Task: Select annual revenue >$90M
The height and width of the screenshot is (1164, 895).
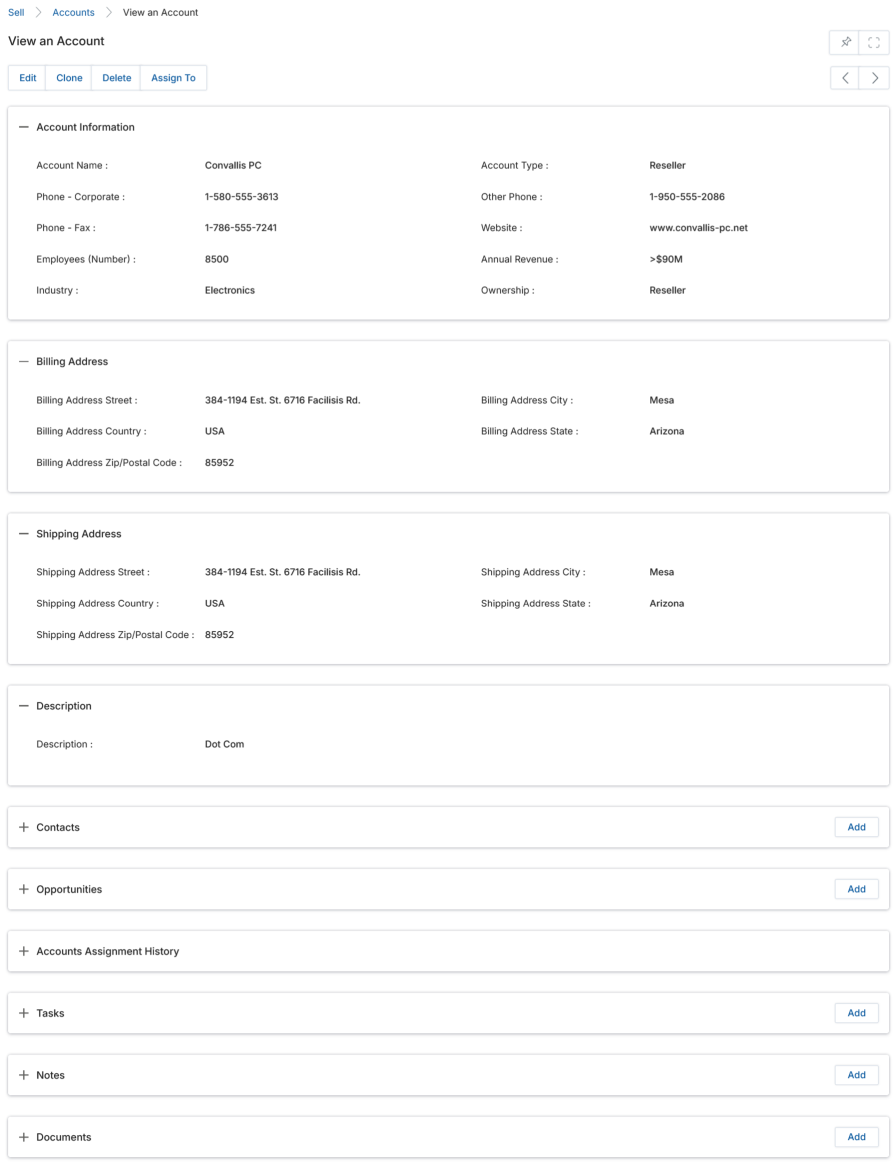Action: (x=666, y=259)
